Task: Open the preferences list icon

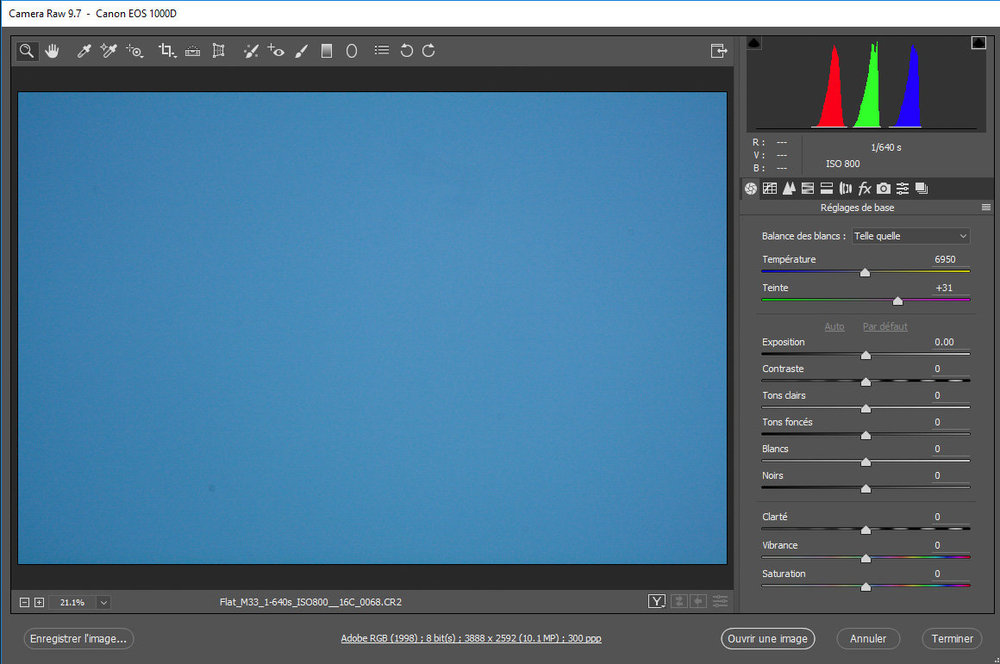Action: 381,50
